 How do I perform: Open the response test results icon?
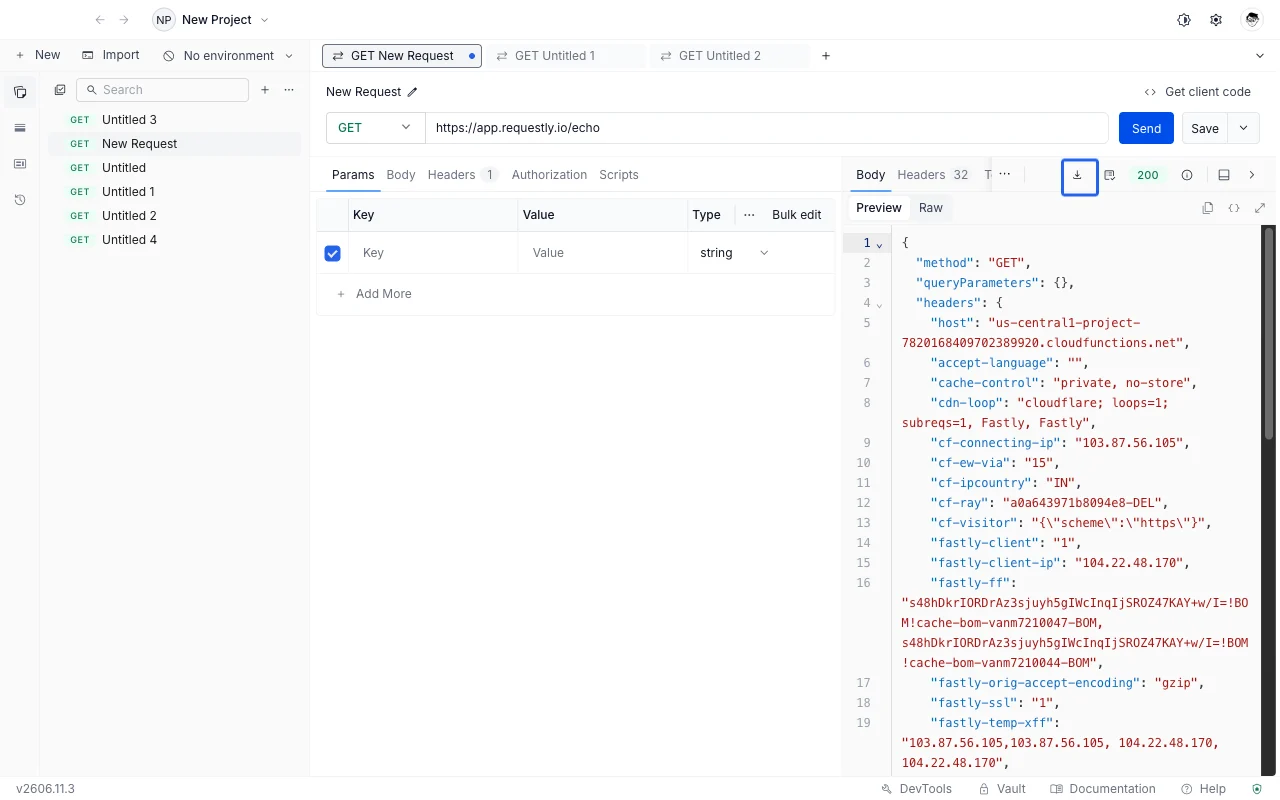click(1110, 175)
